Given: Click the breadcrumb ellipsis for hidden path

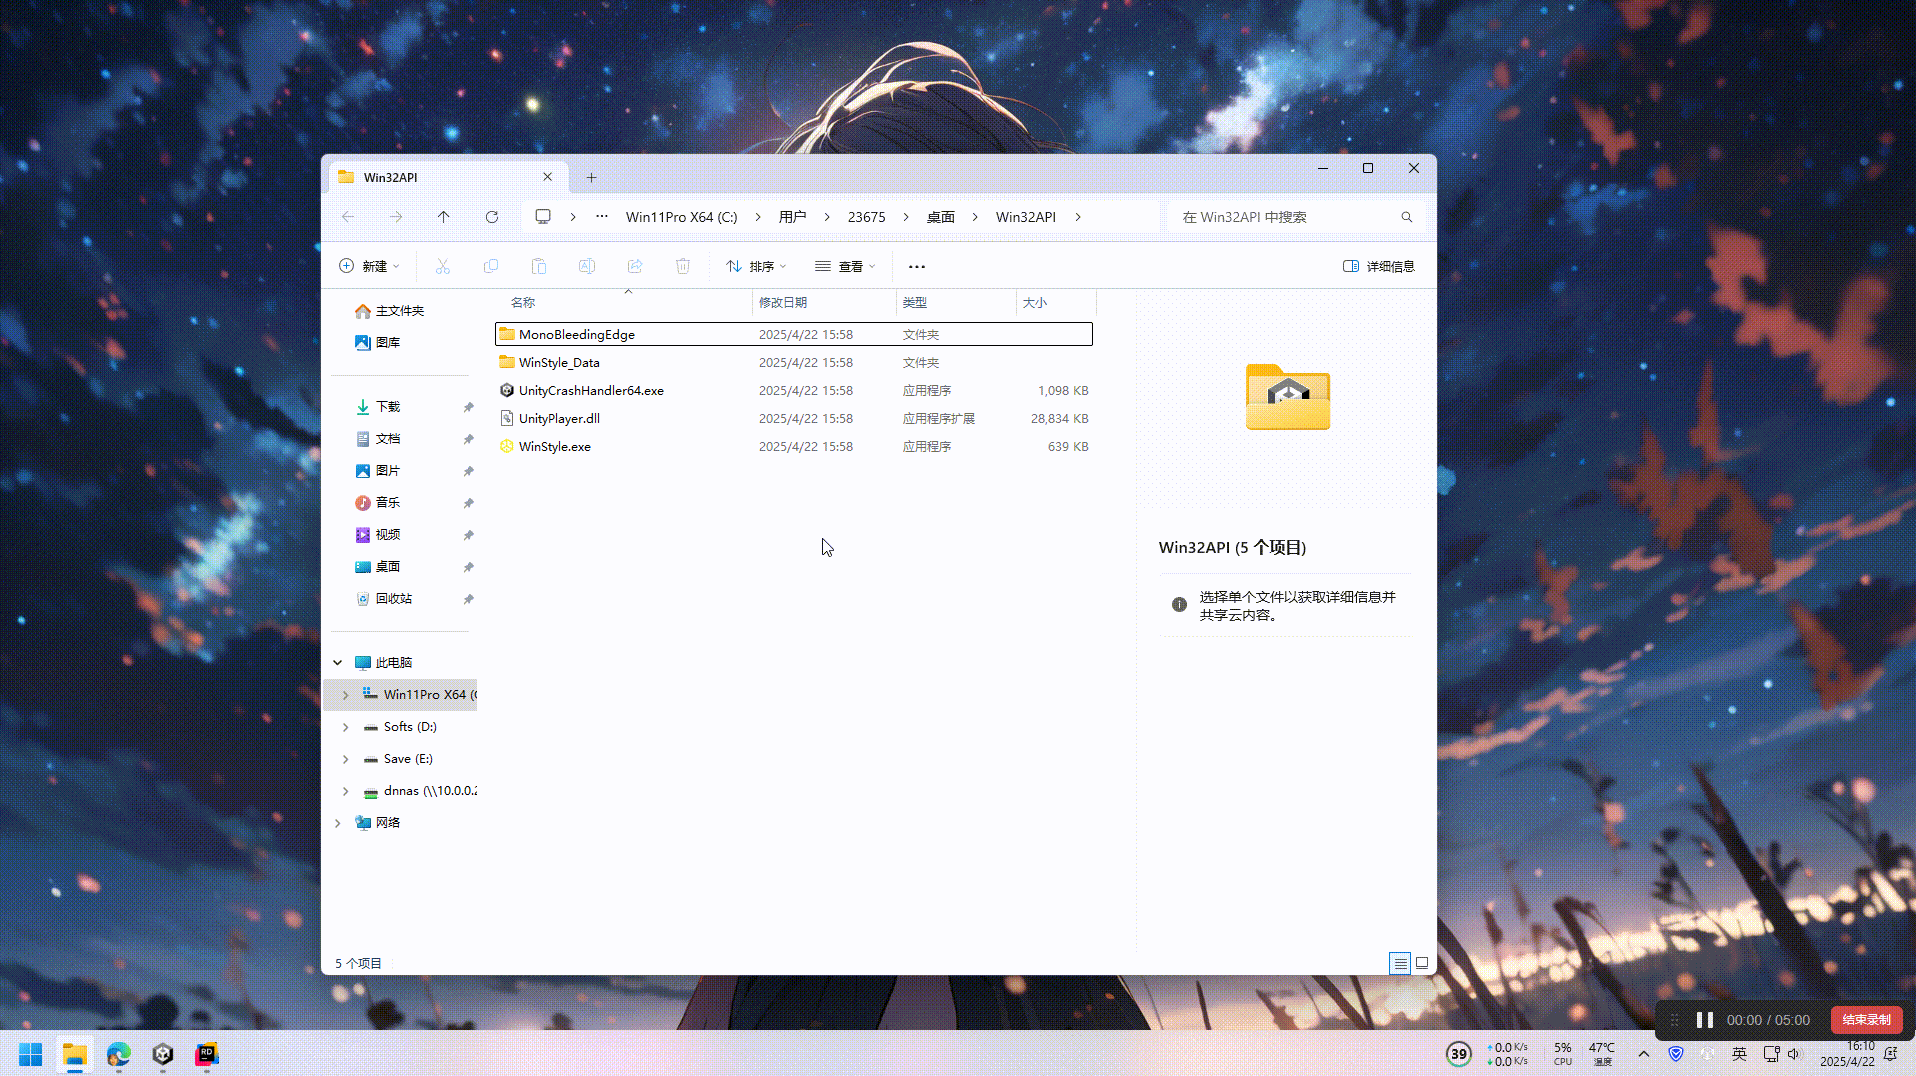Looking at the screenshot, I should coord(602,217).
